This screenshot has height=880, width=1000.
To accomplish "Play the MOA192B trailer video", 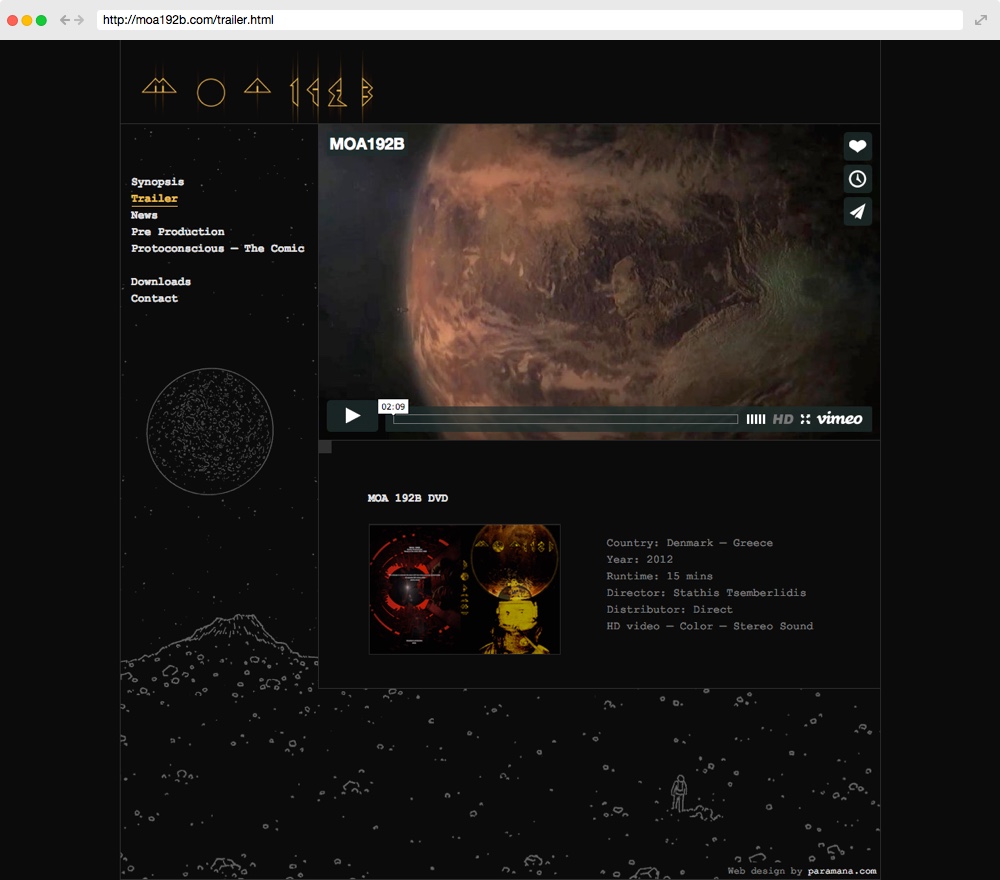I will pyautogui.click(x=352, y=416).
